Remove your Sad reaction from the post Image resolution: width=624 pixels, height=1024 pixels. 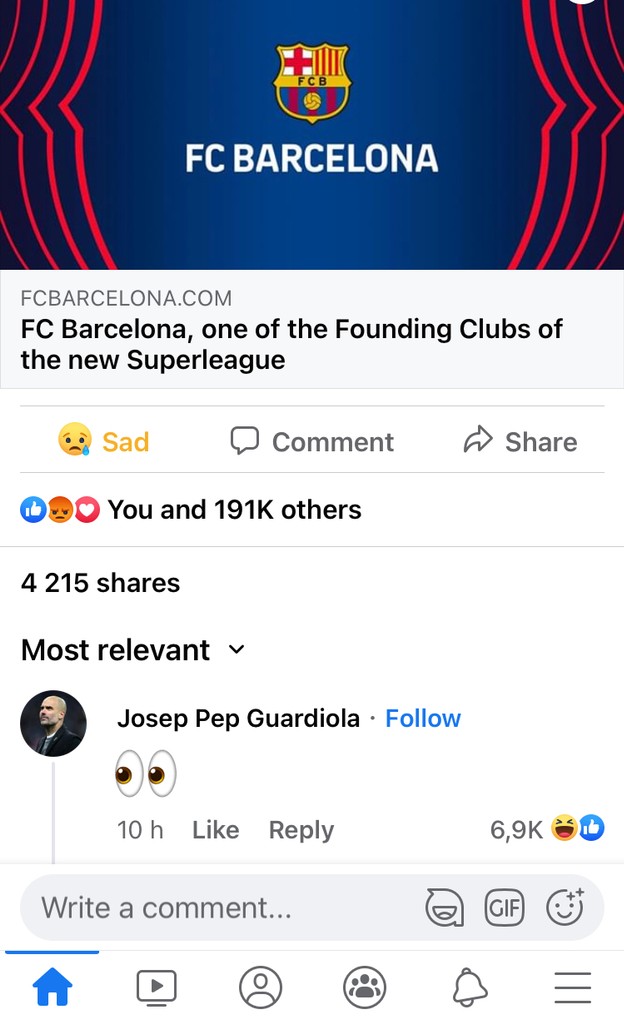tap(103, 440)
